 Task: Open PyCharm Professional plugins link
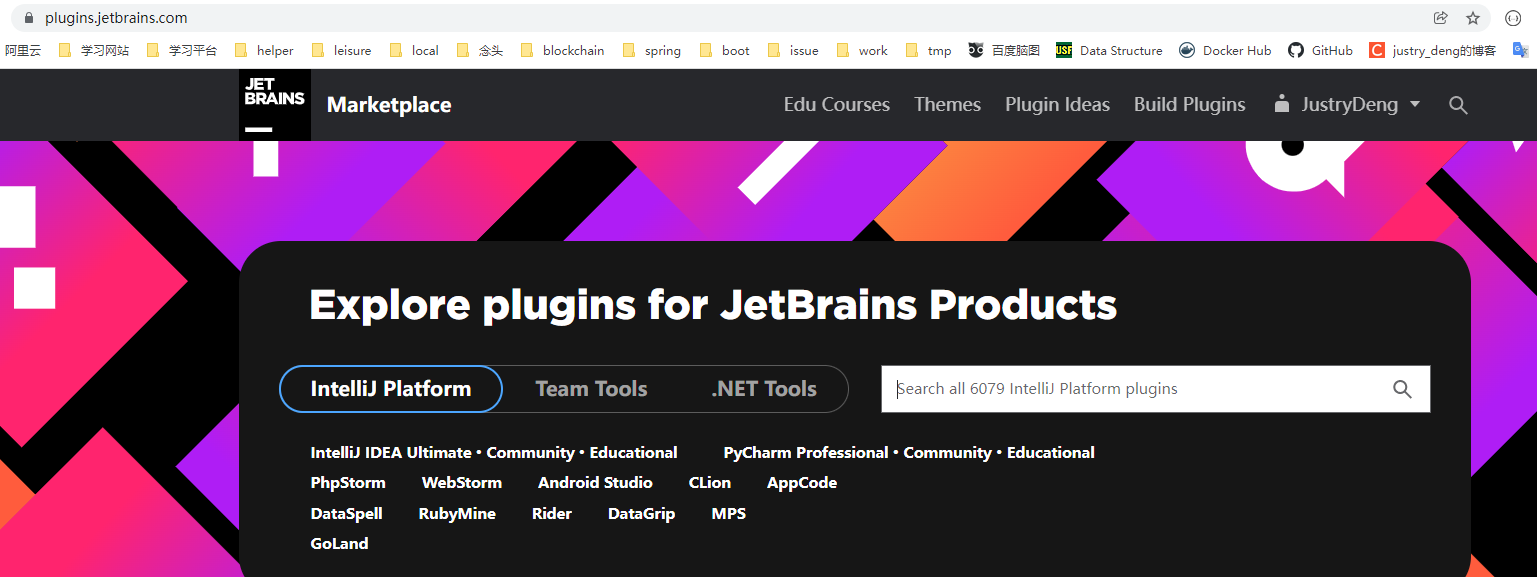(806, 453)
